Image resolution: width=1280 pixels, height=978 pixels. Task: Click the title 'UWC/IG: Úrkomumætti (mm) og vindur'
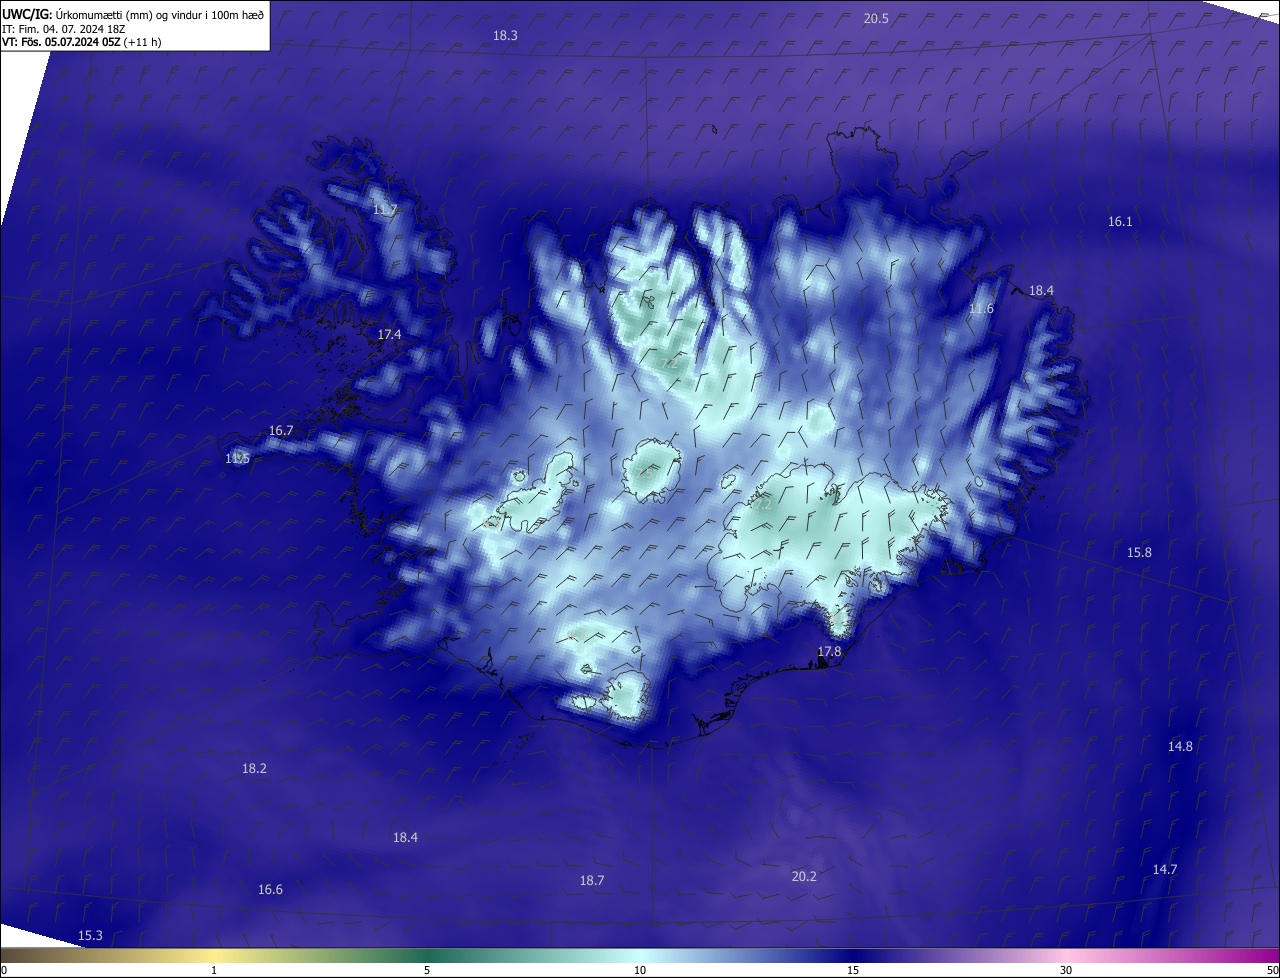(132, 14)
